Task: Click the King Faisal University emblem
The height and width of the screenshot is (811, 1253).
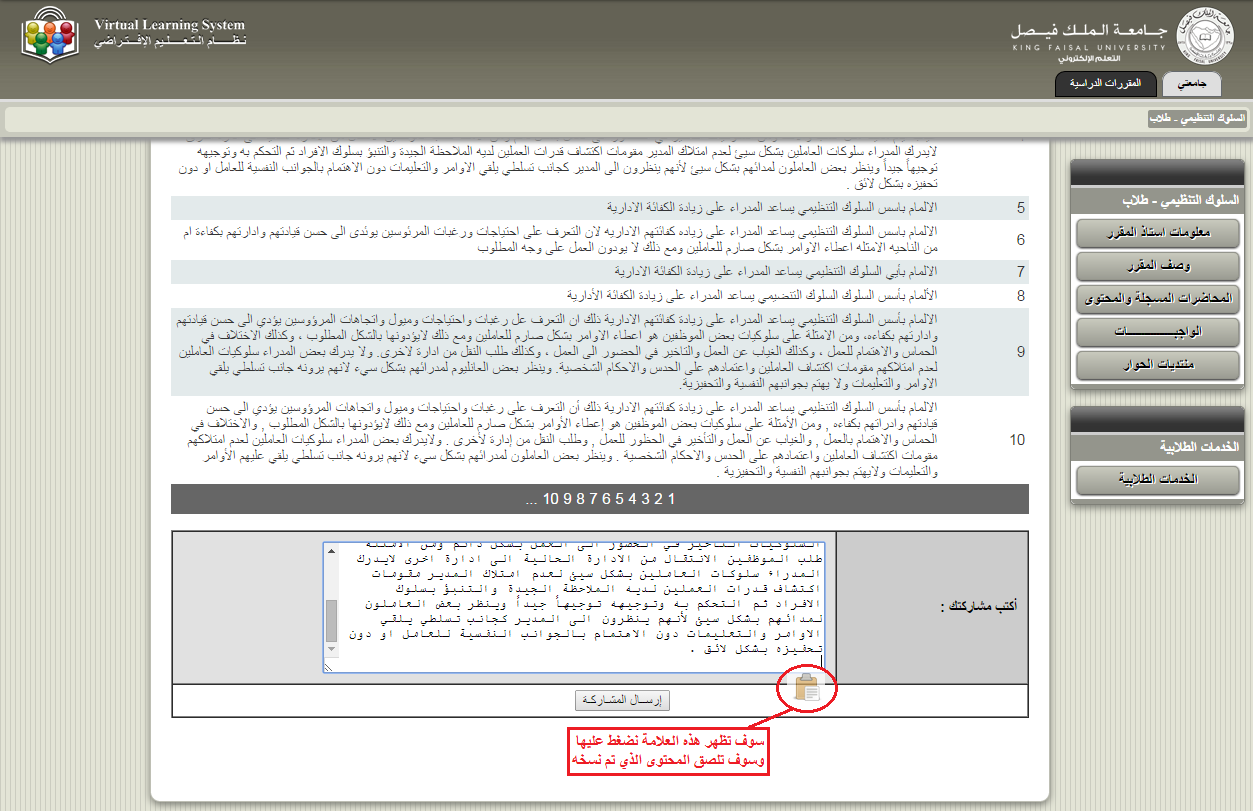Action: click(x=1200, y=34)
